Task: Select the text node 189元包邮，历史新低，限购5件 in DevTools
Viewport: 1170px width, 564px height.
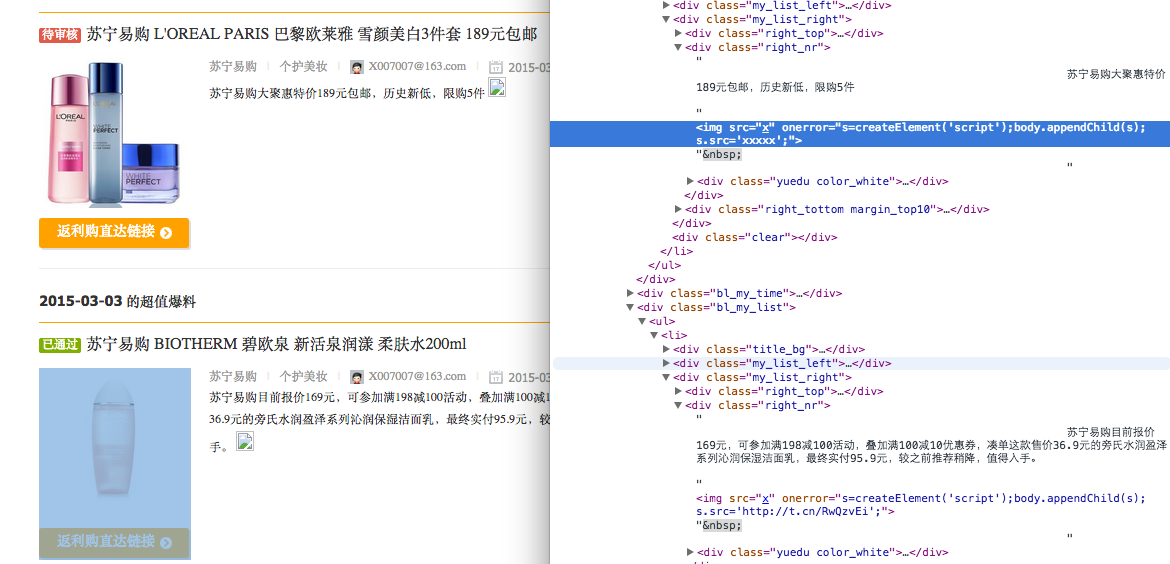Action: 775,87
